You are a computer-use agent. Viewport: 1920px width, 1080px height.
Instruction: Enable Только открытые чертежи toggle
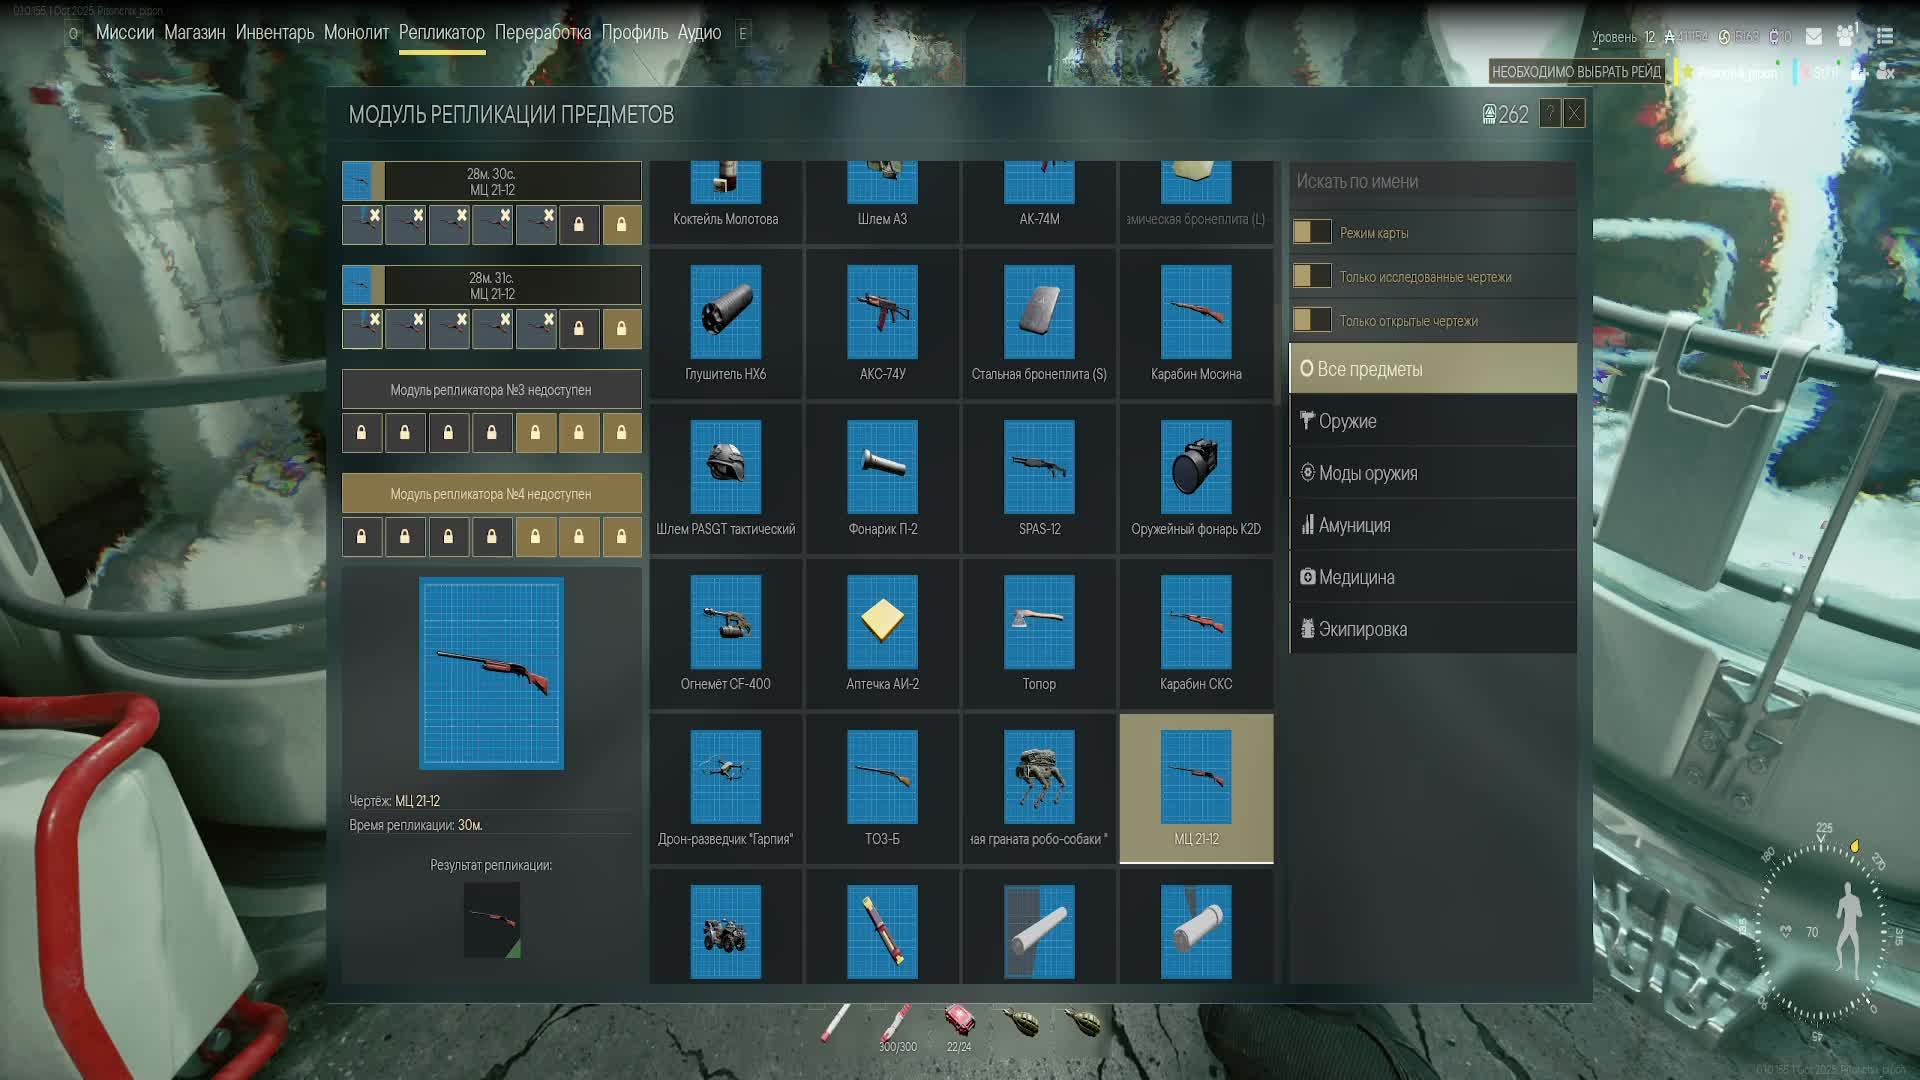[1311, 320]
